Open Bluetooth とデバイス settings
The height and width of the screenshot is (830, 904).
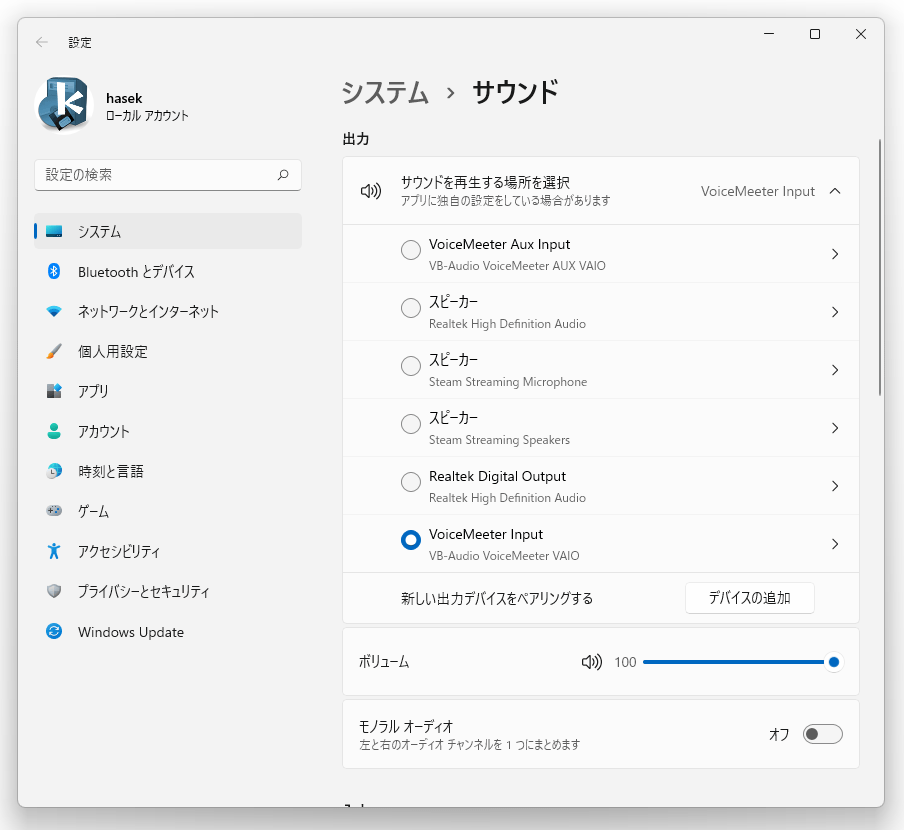(x=168, y=271)
